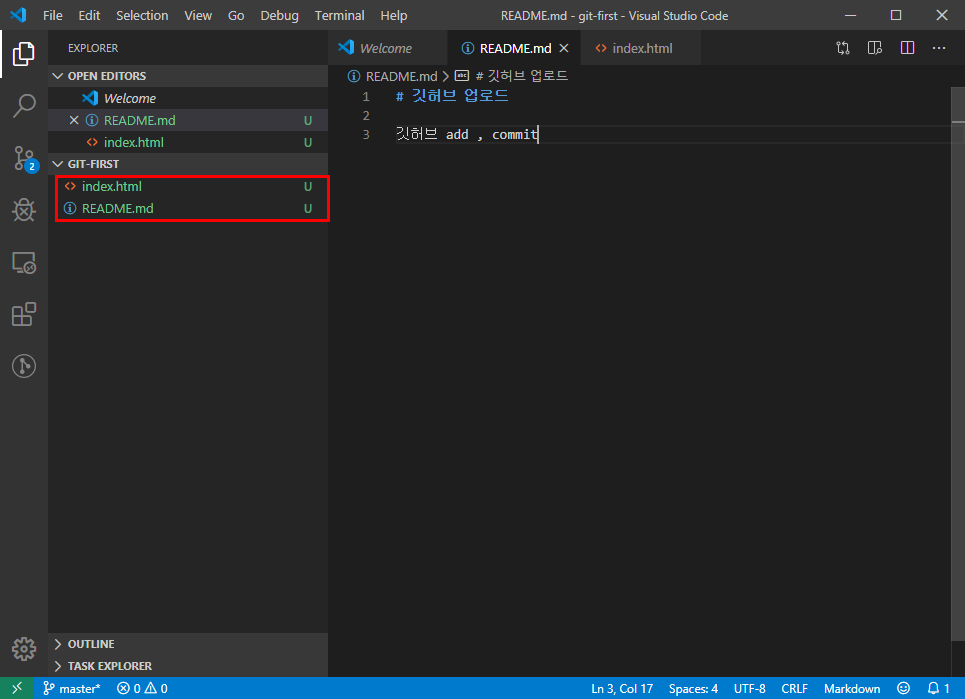Image resolution: width=965 pixels, height=699 pixels.
Task: Switch to the Welcome tab
Action: (x=388, y=48)
